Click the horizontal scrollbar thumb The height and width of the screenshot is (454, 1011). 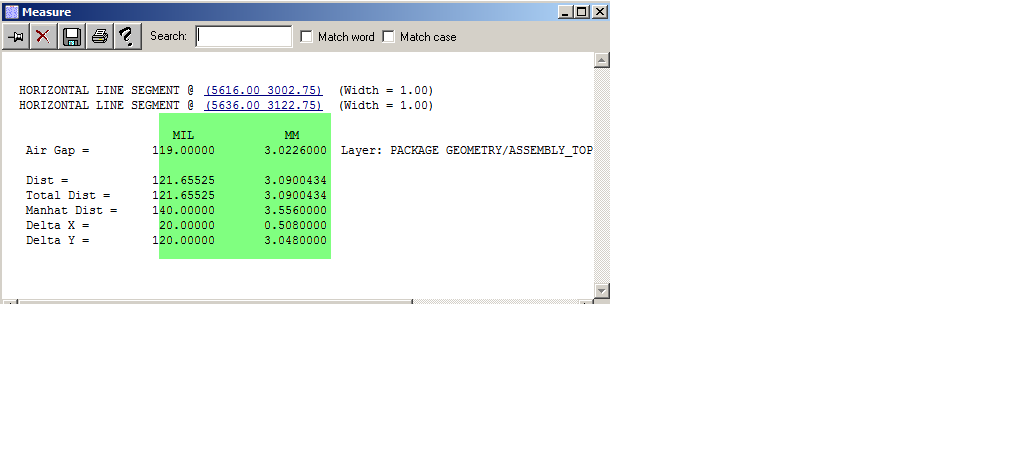pos(215,301)
